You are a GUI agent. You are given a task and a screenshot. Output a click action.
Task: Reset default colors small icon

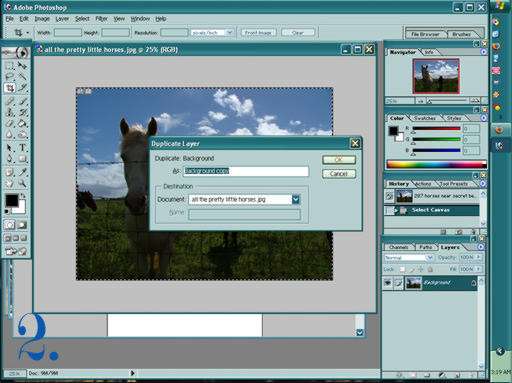[x=6, y=211]
